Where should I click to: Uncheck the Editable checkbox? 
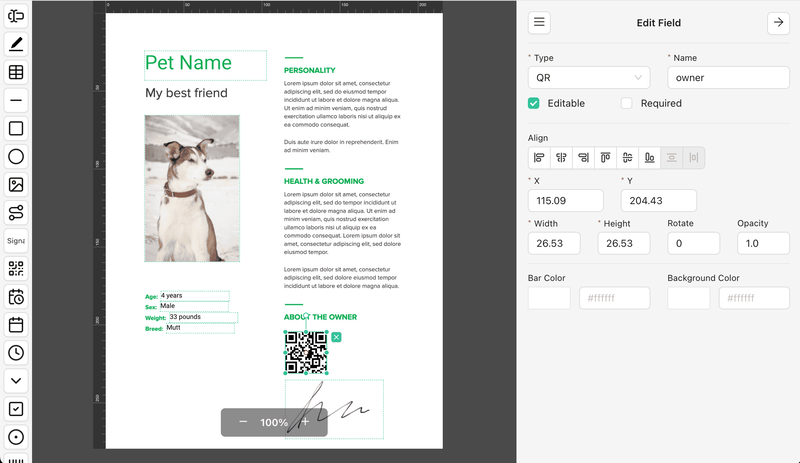click(534, 103)
